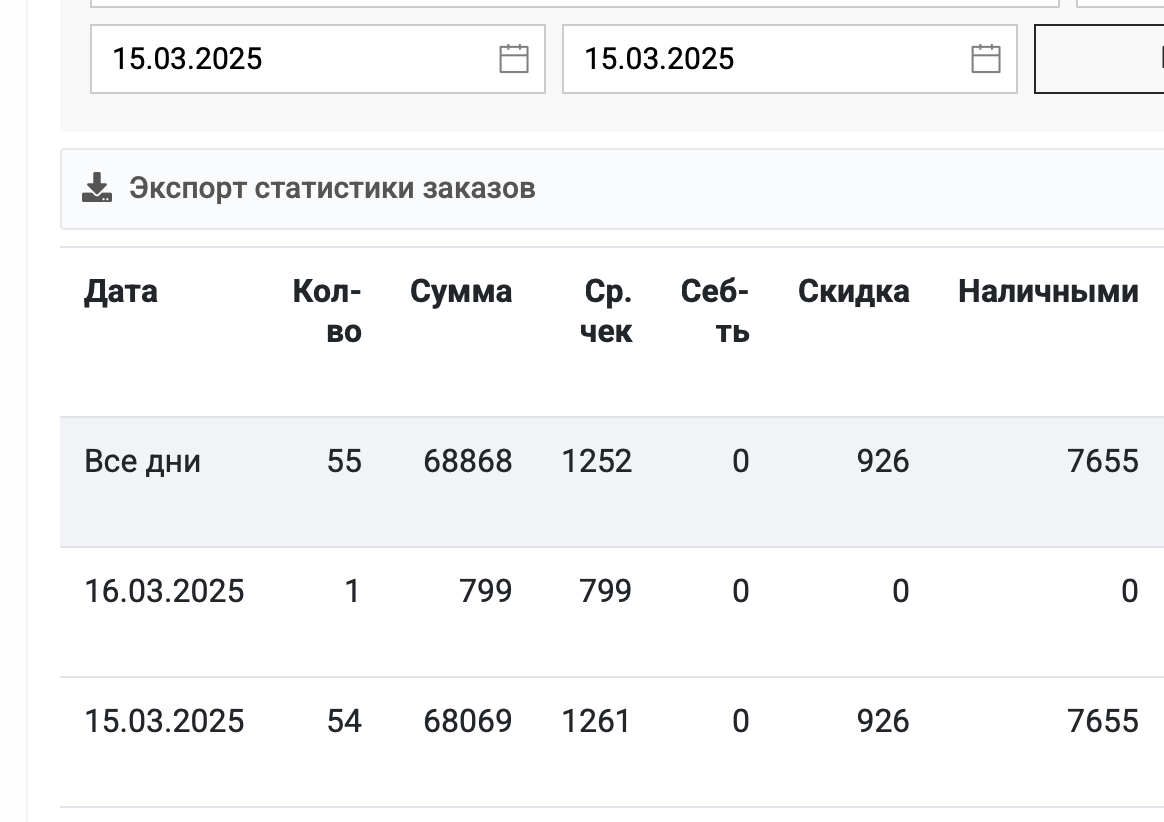Sort by 'Сумма' column header
The height and width of the screenshot is (822, 1164).
point(461,292)
